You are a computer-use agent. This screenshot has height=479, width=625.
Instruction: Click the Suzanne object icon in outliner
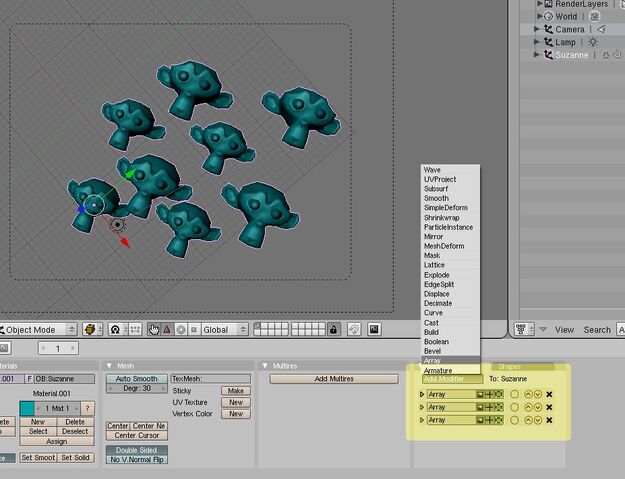click(x=549, y=55)
